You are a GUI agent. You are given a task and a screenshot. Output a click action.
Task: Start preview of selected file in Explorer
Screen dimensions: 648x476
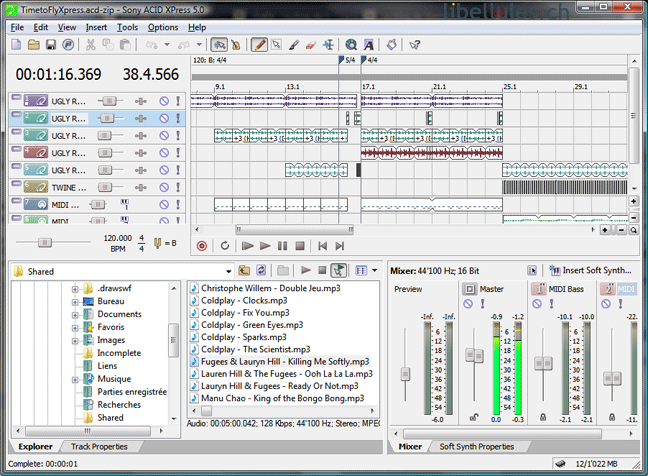click(x=306, y=271)
